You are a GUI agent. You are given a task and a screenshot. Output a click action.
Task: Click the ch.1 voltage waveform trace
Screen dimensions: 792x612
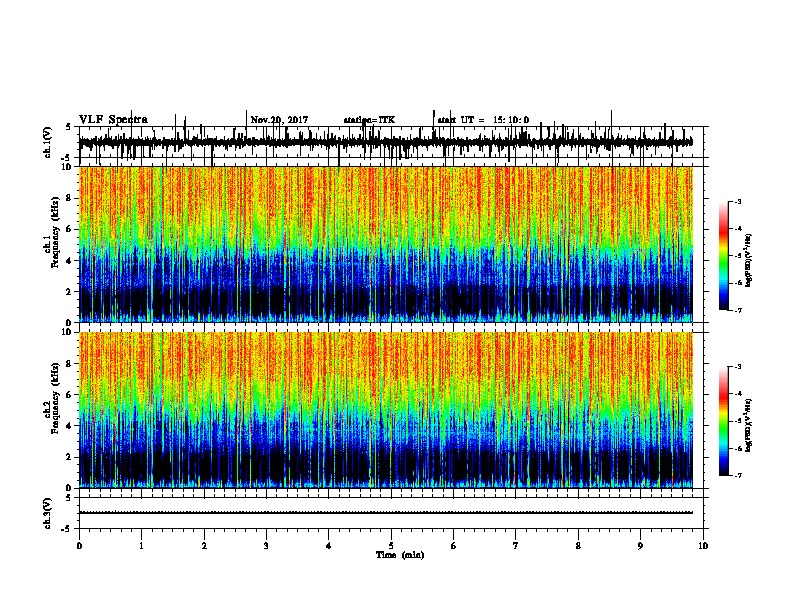pyautogui.click(x=385, y=142)
